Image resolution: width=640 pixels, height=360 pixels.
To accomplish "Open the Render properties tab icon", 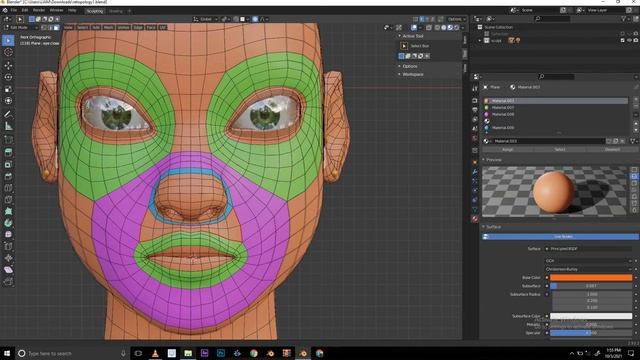I will [475, 100].
